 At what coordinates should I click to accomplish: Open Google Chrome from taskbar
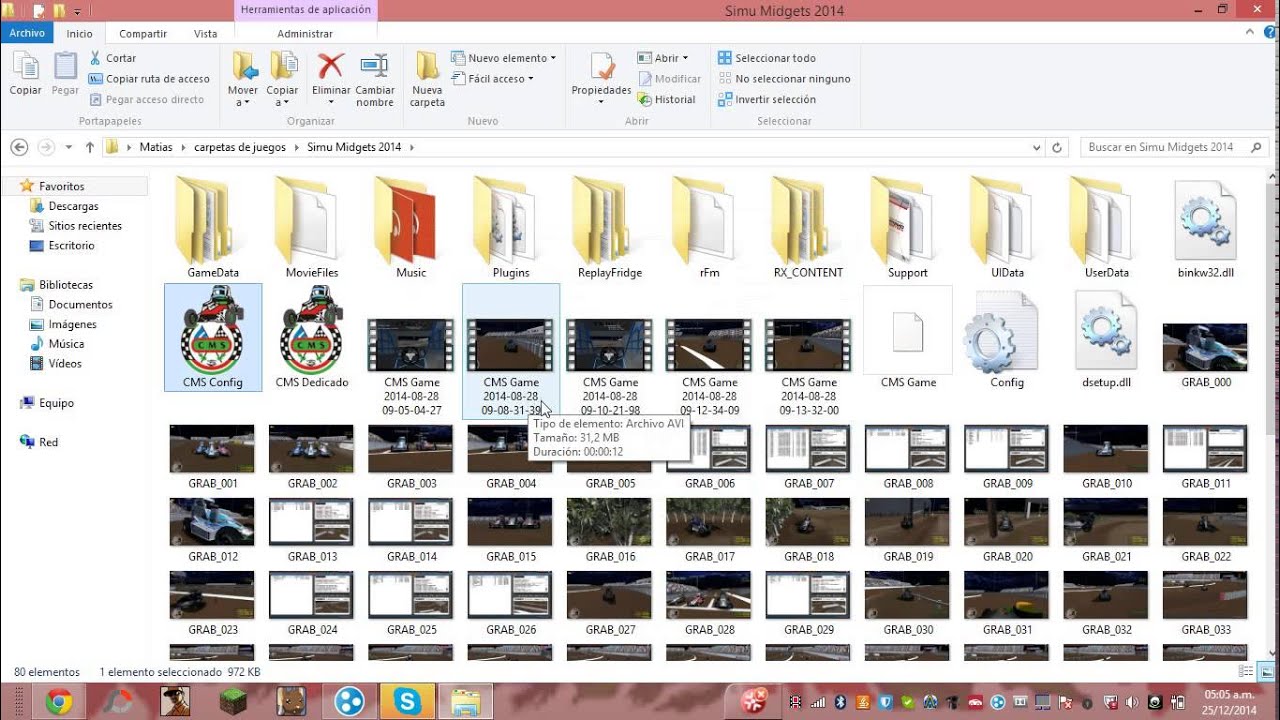click(x=58, y=702)
